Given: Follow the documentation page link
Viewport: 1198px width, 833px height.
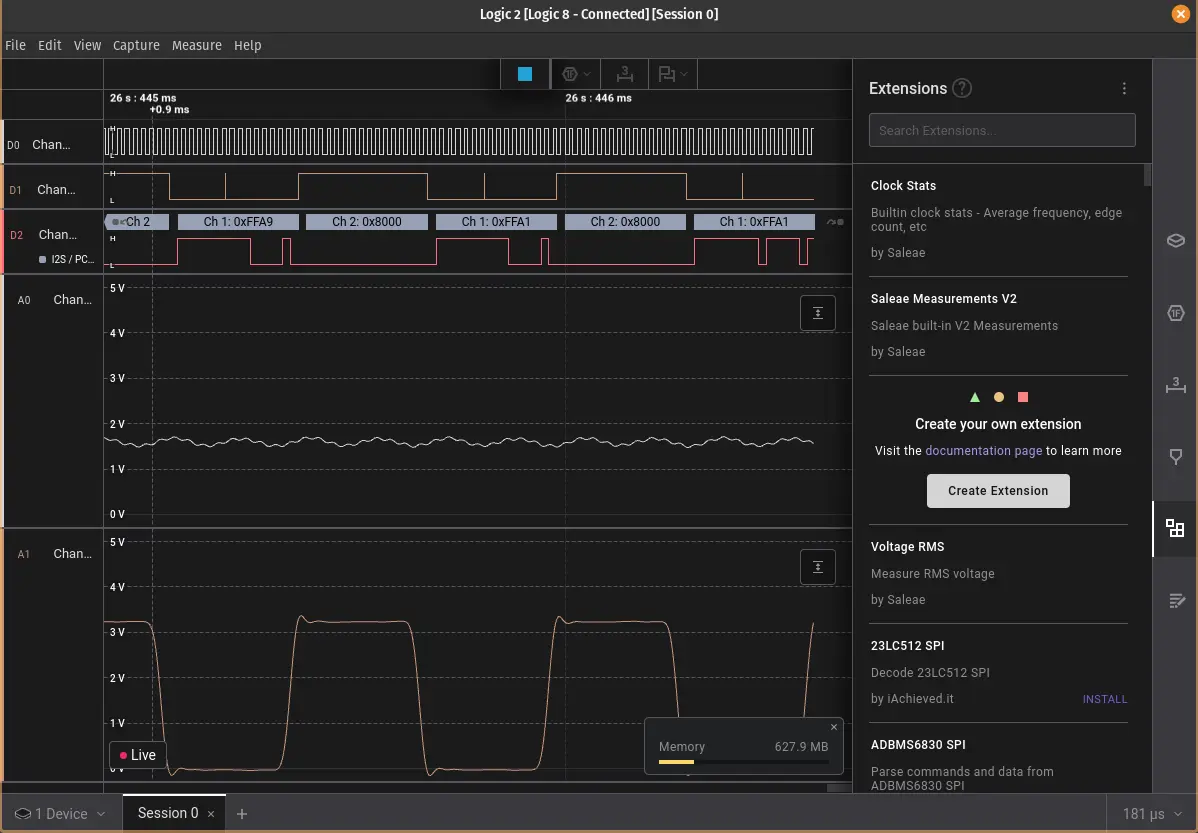Looking at the screenshot, I should (983, 451).
